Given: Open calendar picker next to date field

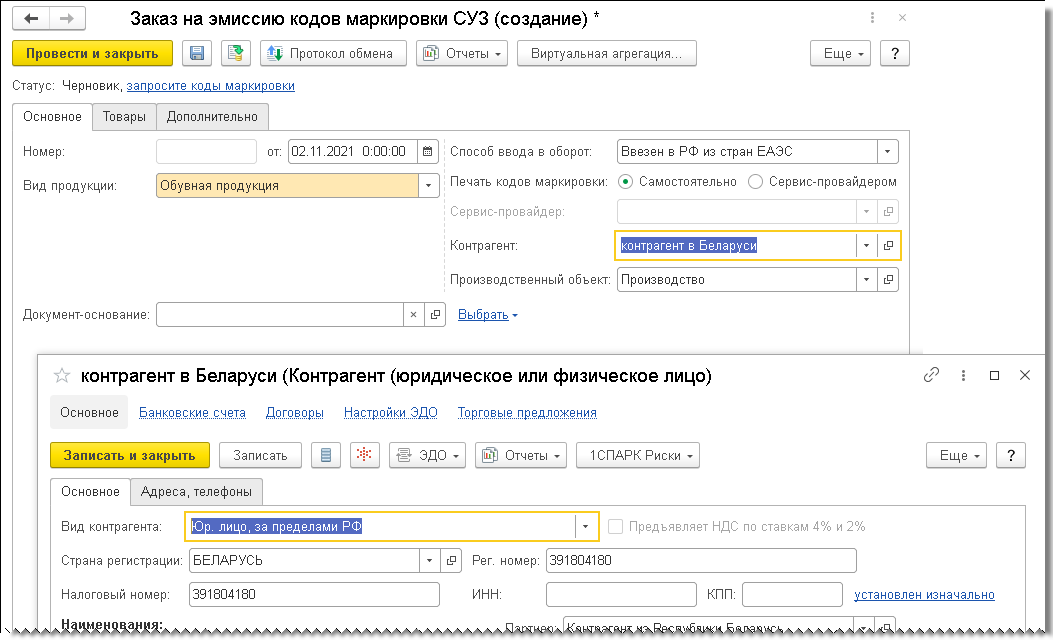Looking at the screenshot, I should [x=428, y=151].
